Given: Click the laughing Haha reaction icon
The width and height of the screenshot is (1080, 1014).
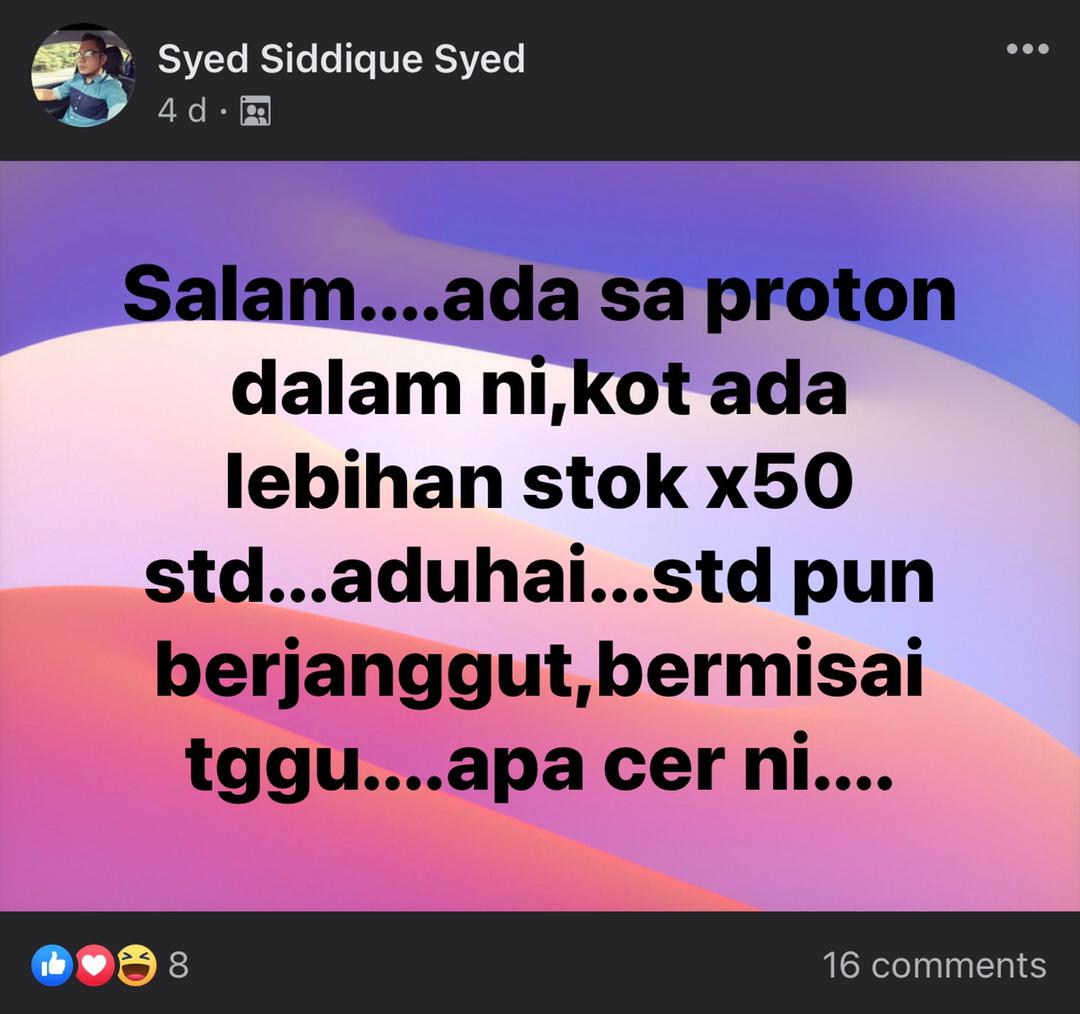Looking at the screenshot, I should pos(136,965).
